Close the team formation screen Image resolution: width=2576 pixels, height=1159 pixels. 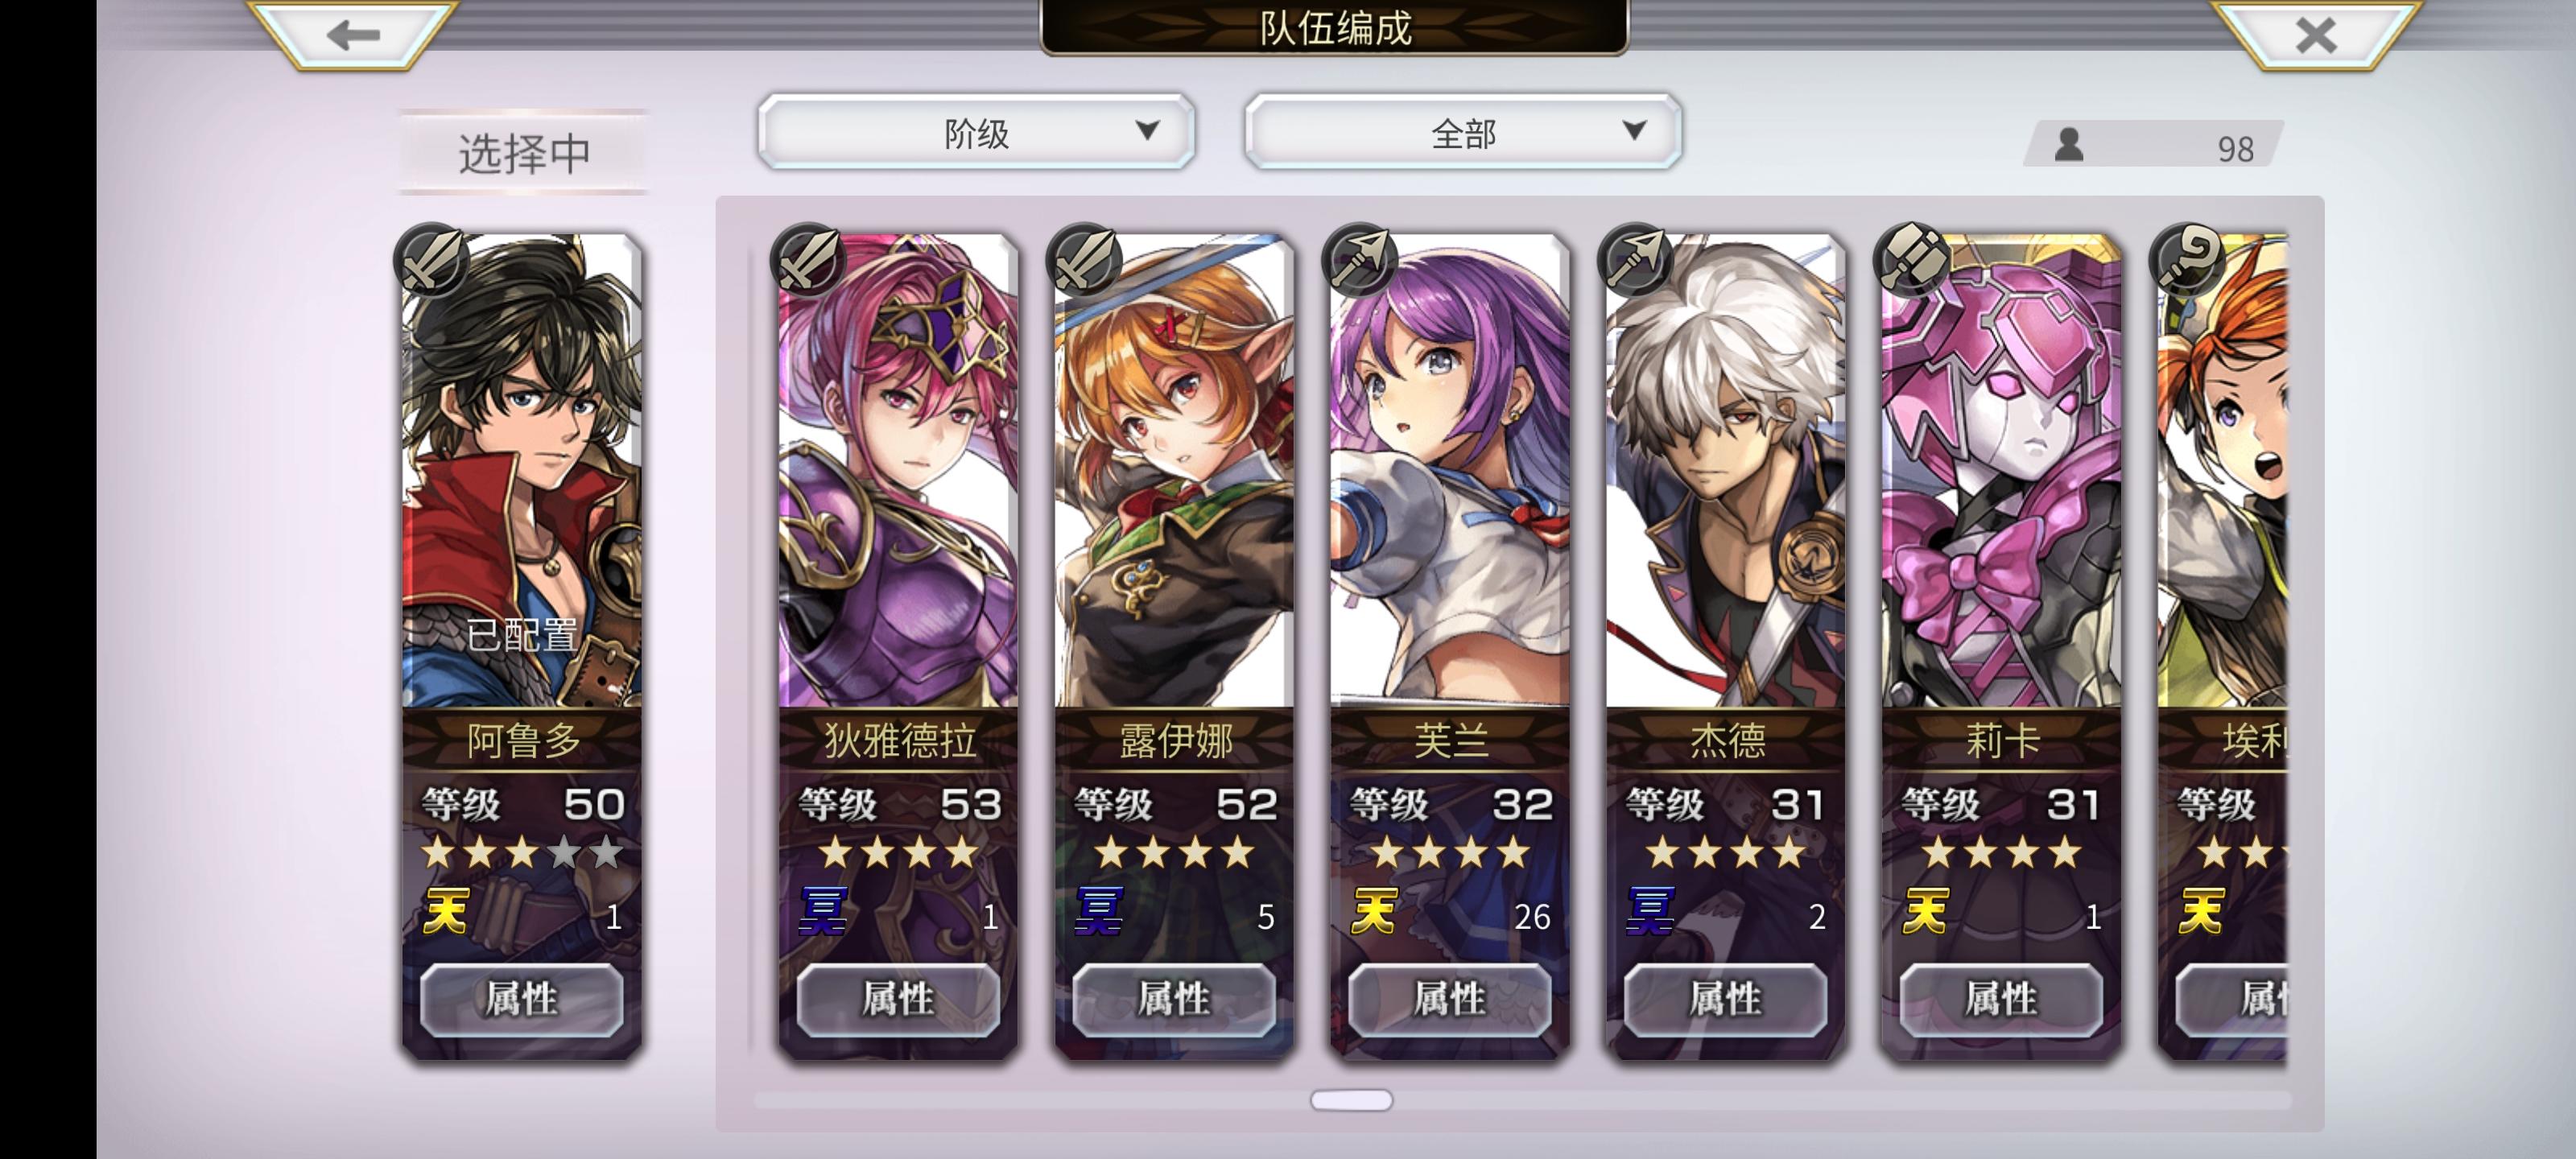pos(2316,35)
